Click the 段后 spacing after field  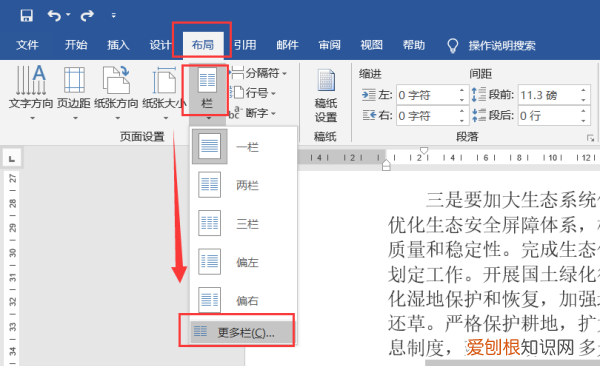pos(554,115)
